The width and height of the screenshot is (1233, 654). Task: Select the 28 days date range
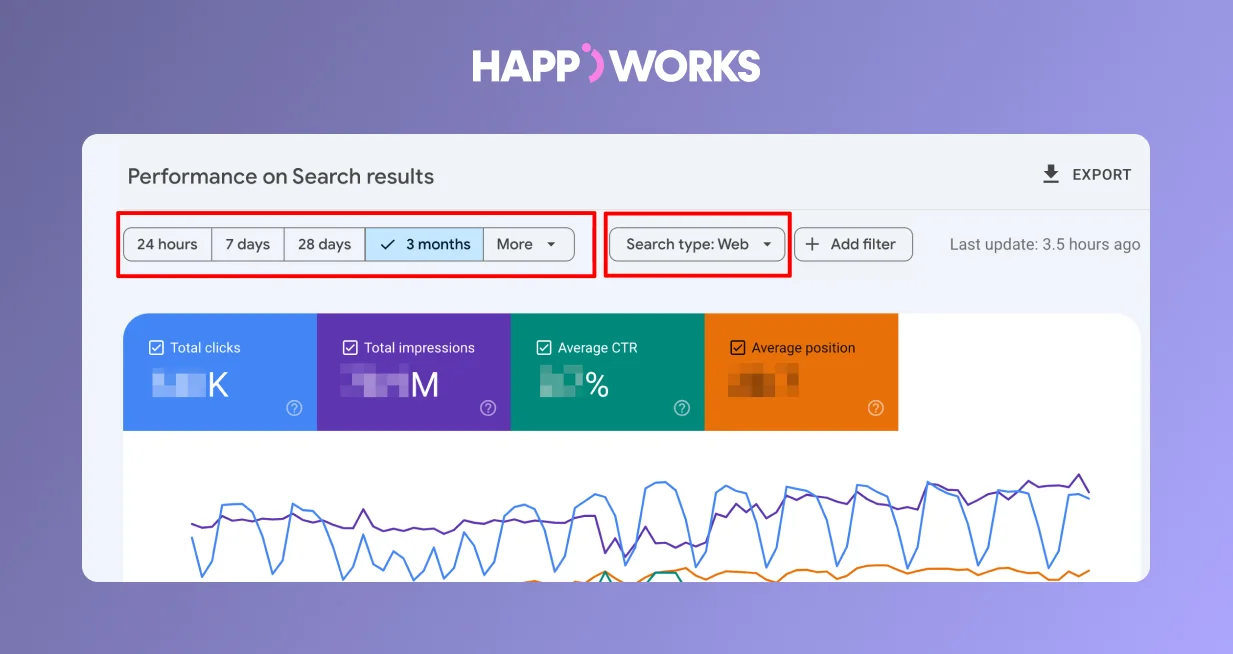325,244
